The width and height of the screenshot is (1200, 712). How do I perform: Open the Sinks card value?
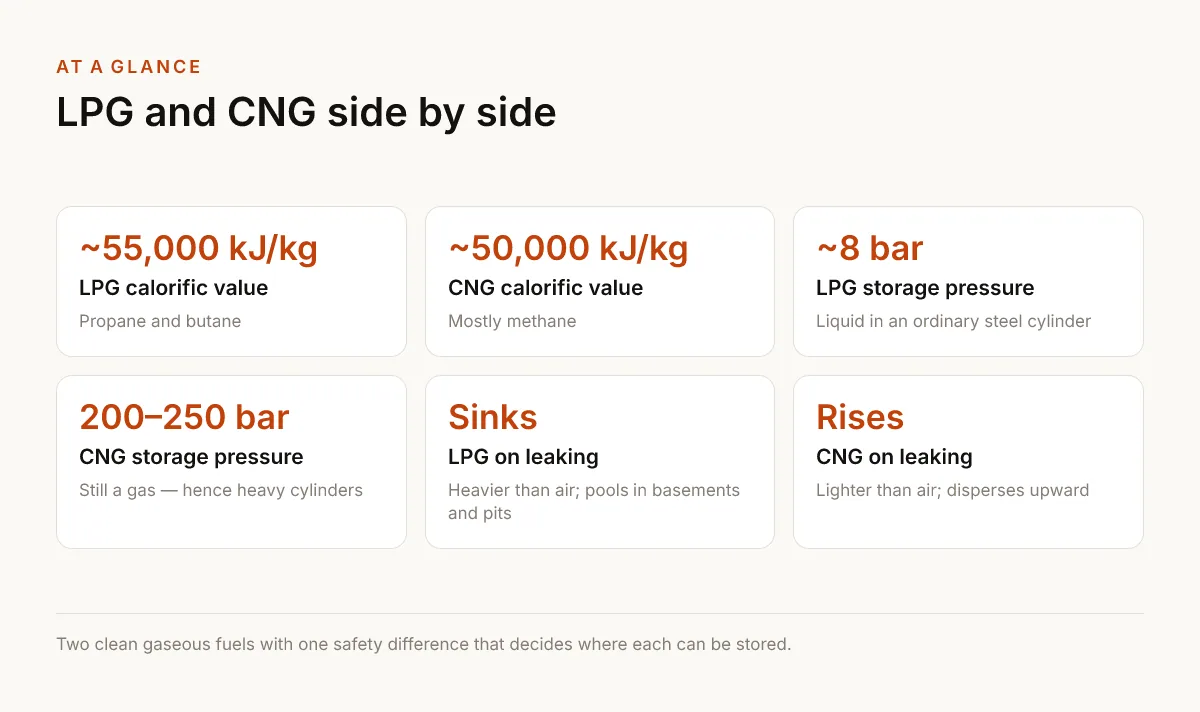(x=493, y=417)
